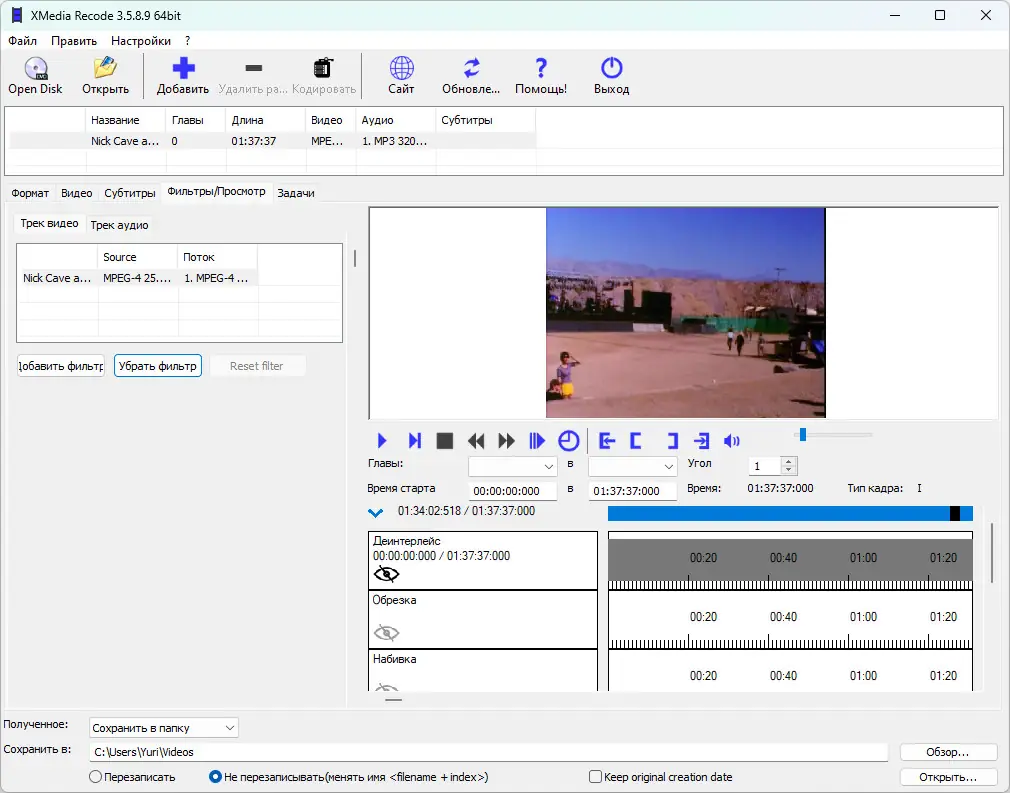The image size is (1010, 793).
Task: Toggle the Деинтерлейс filter eye icon
Action: [386, 574]
